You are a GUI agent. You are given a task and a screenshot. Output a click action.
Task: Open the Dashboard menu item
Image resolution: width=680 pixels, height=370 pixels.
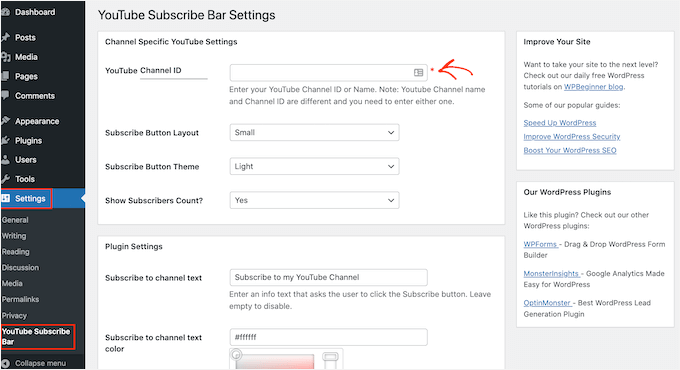tap(35, 12)
